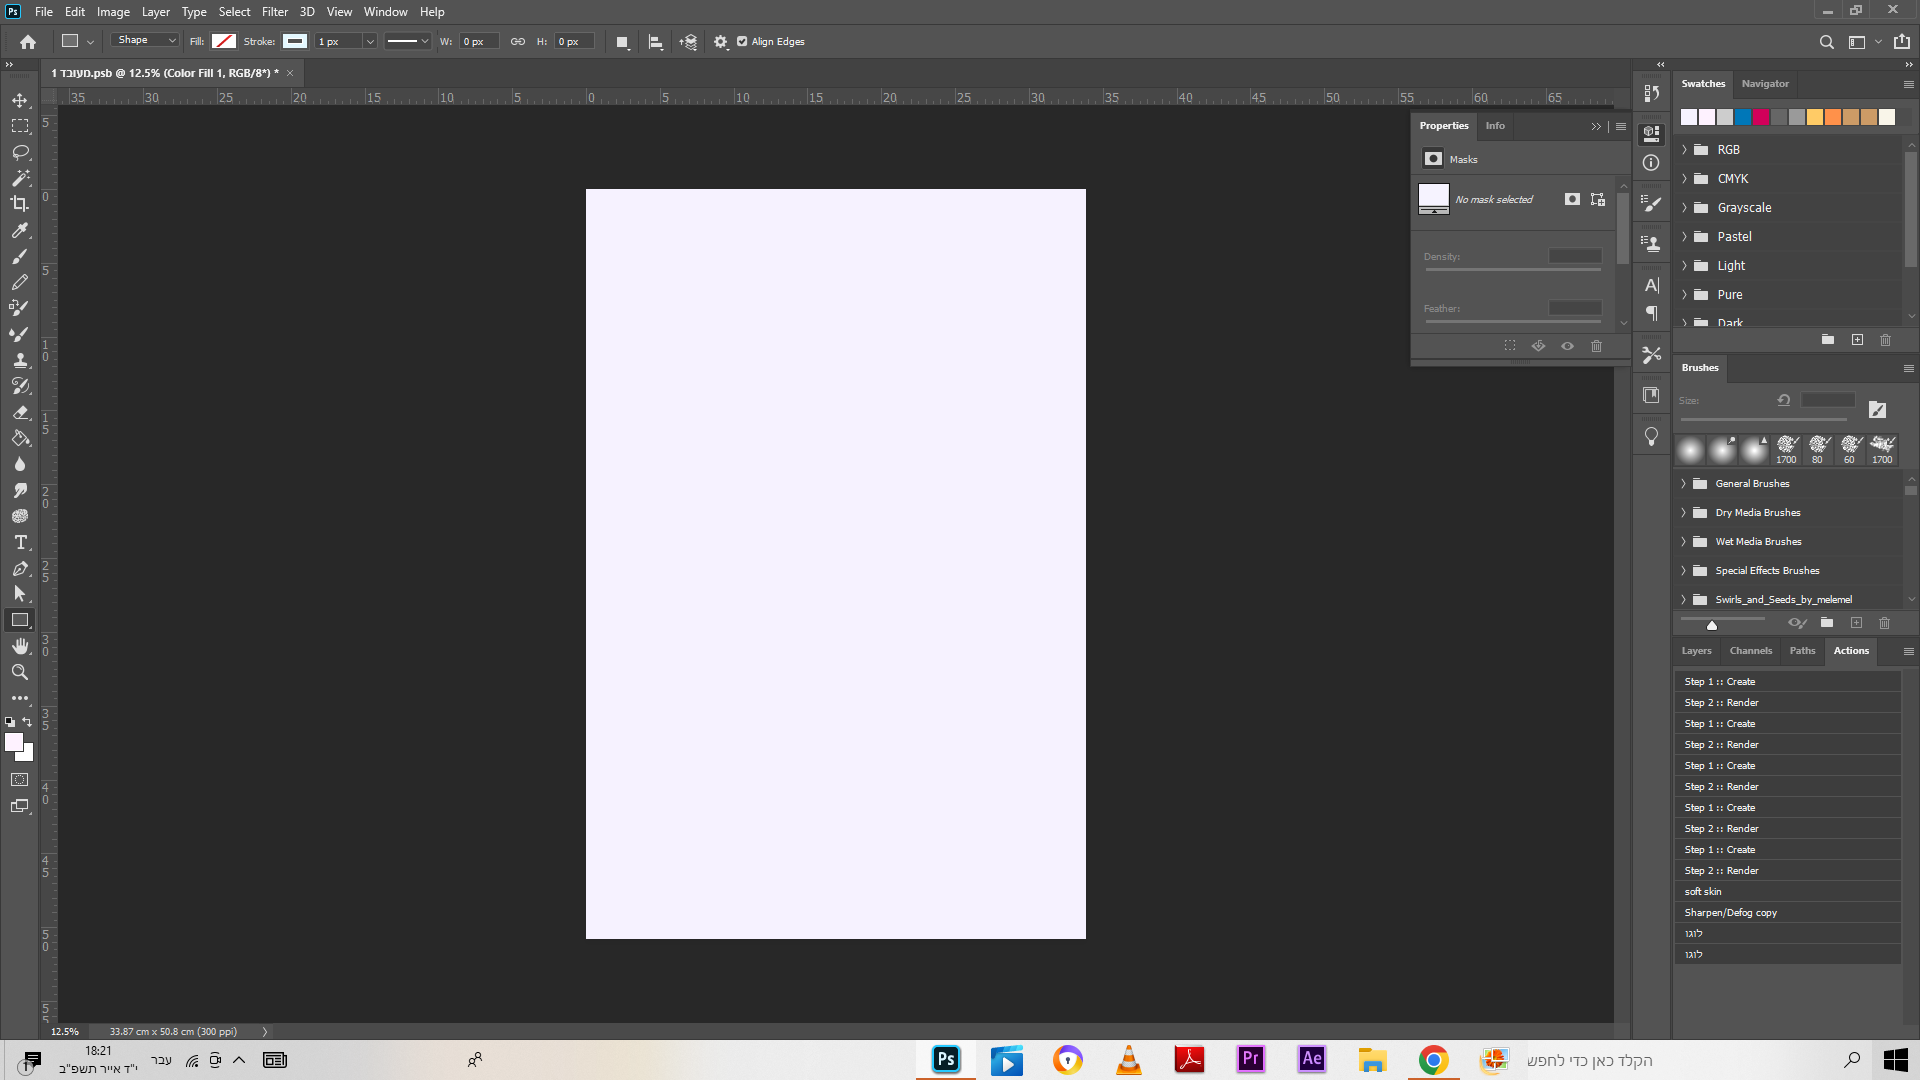This screenshot has width=1920, height=1080.
Task: Expand the Pastel swatches folder
Action: (1684, 237)
